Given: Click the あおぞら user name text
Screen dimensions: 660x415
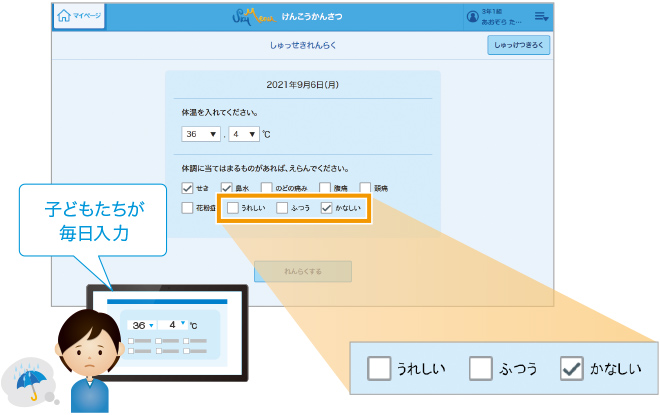Looking at the screenshot, I should 501,21.
